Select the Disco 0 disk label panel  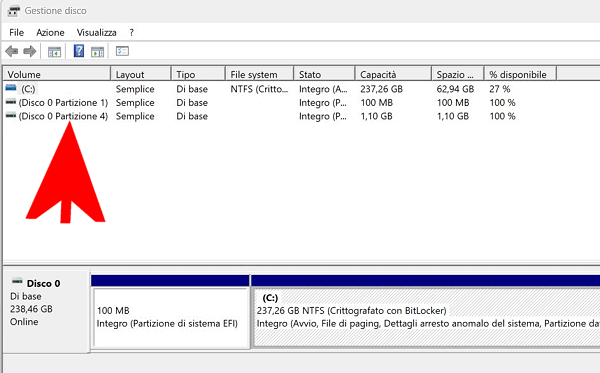[46, 311]
